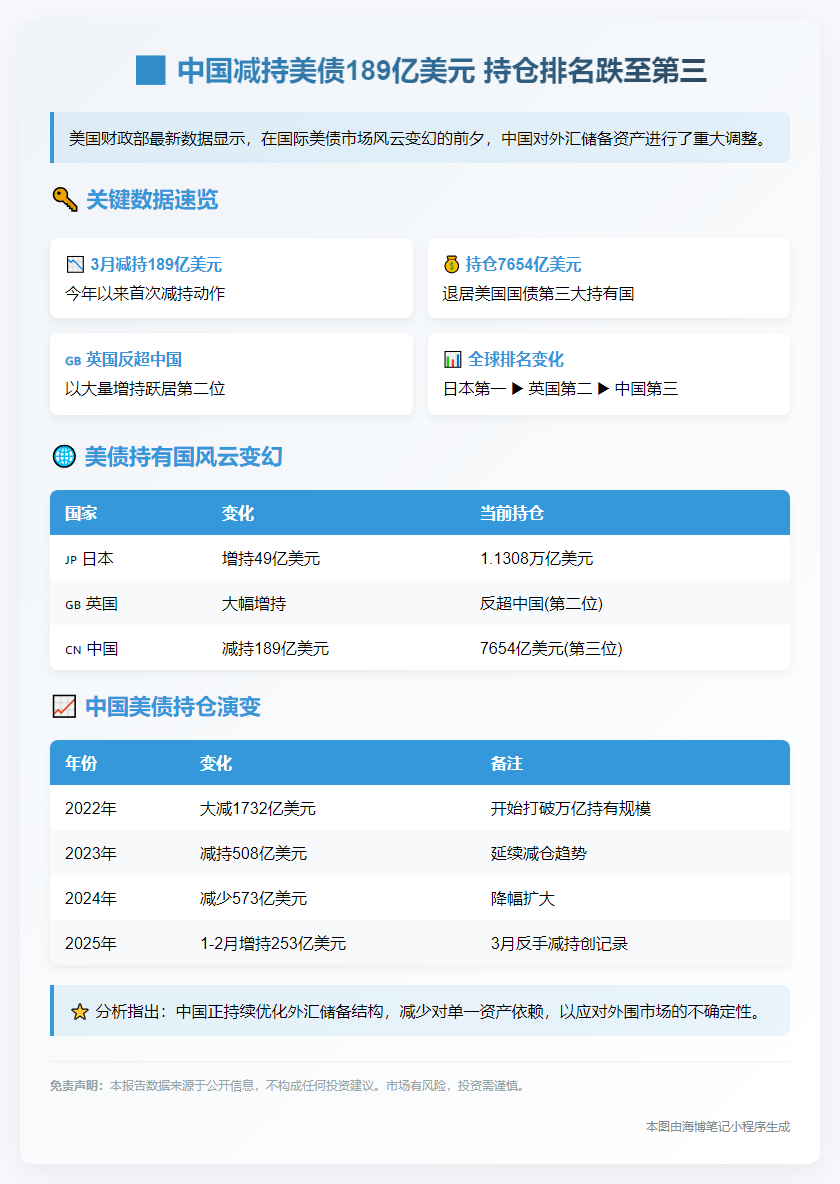
Task: Click the 免责声明 disclaimer text
Action: pyautogui.click(x=289, y=1086)
